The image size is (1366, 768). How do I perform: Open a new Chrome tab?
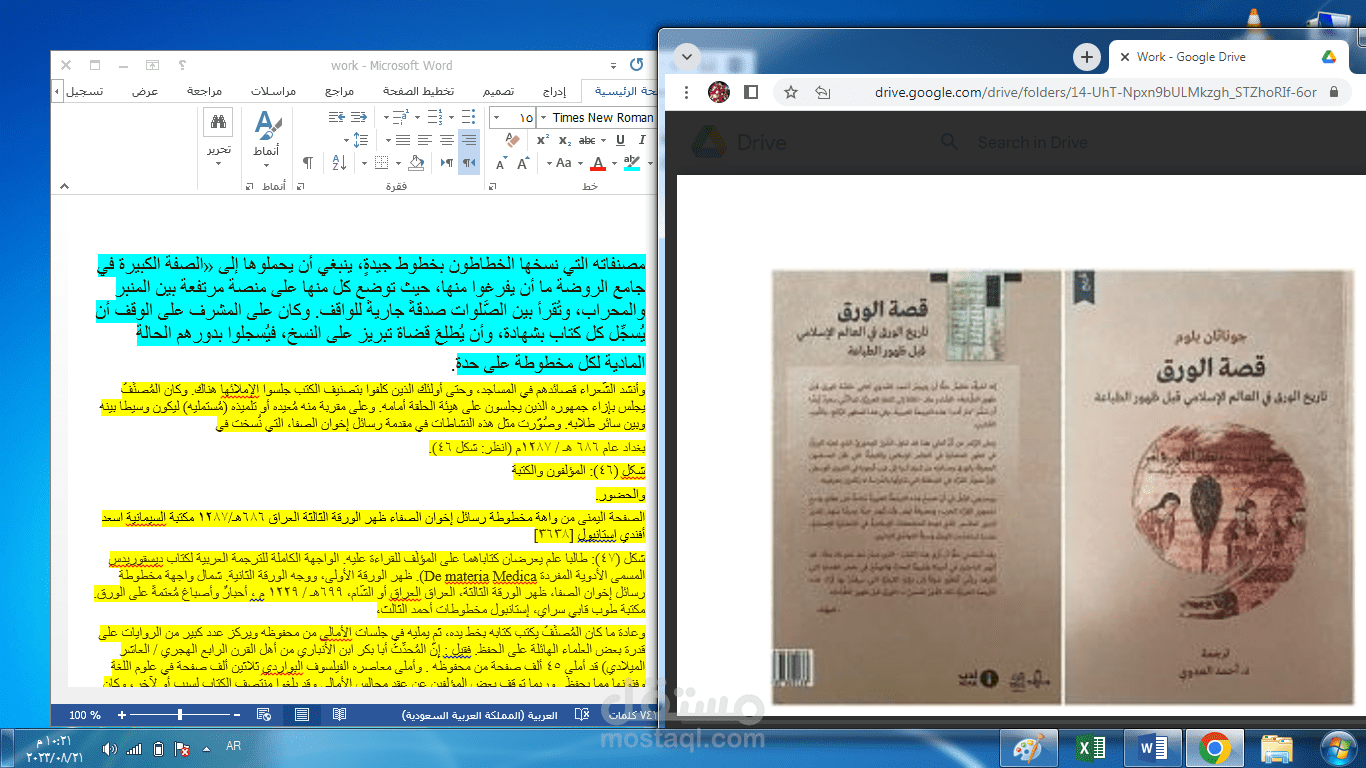coord(1086,57)
